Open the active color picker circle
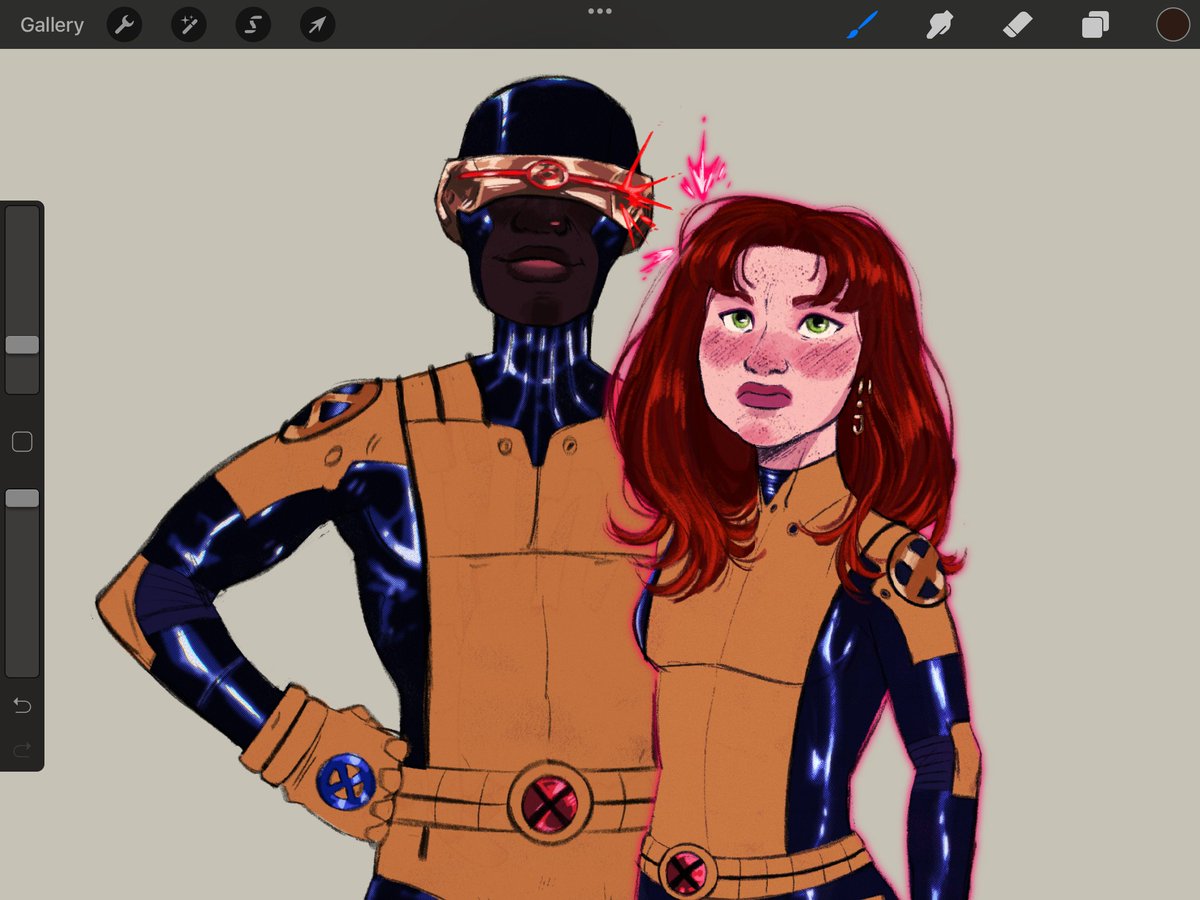 [1173, 25]
